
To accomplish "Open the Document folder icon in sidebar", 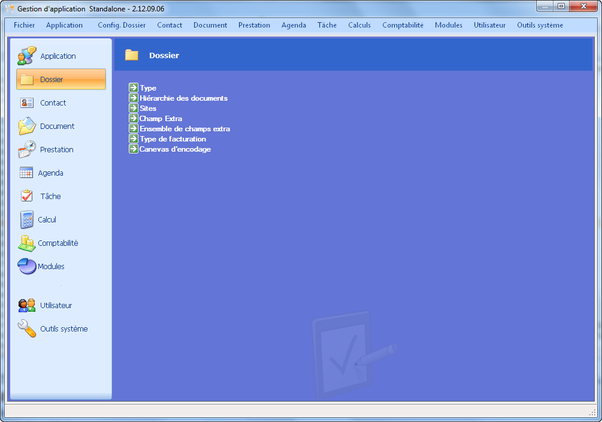I will coord(27,126).
